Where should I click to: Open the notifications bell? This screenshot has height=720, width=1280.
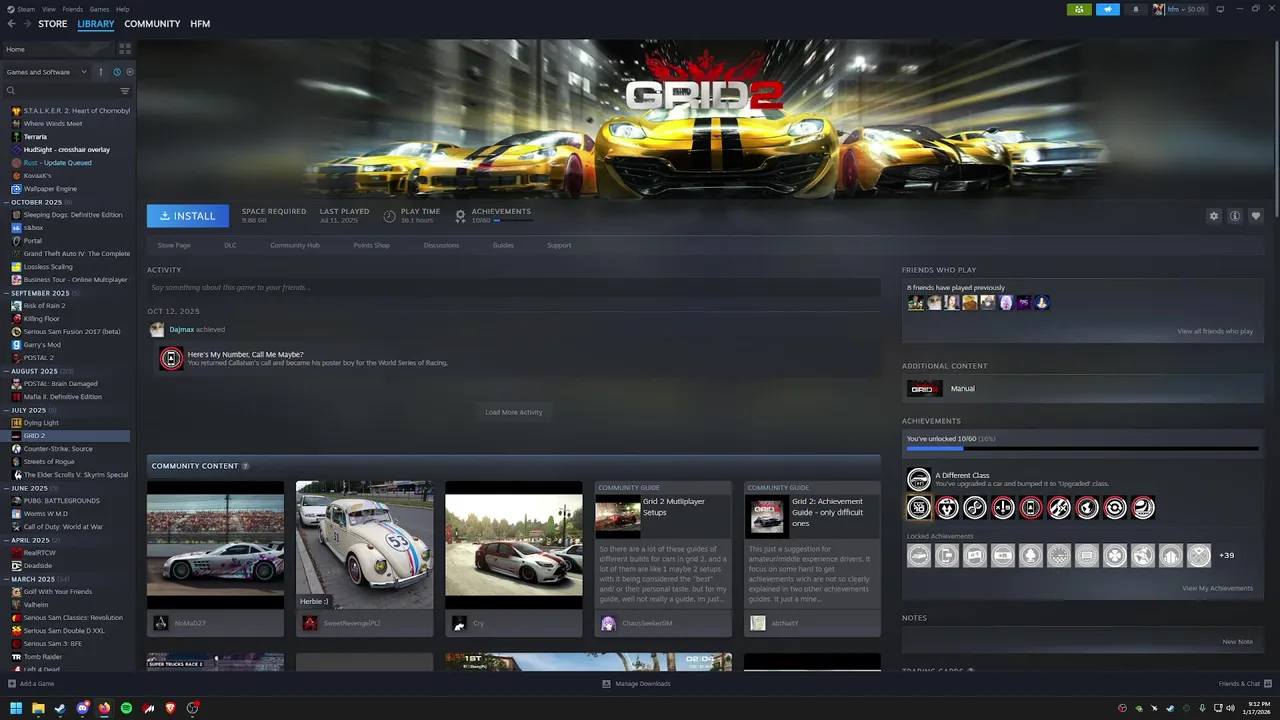pos(1135,9)
